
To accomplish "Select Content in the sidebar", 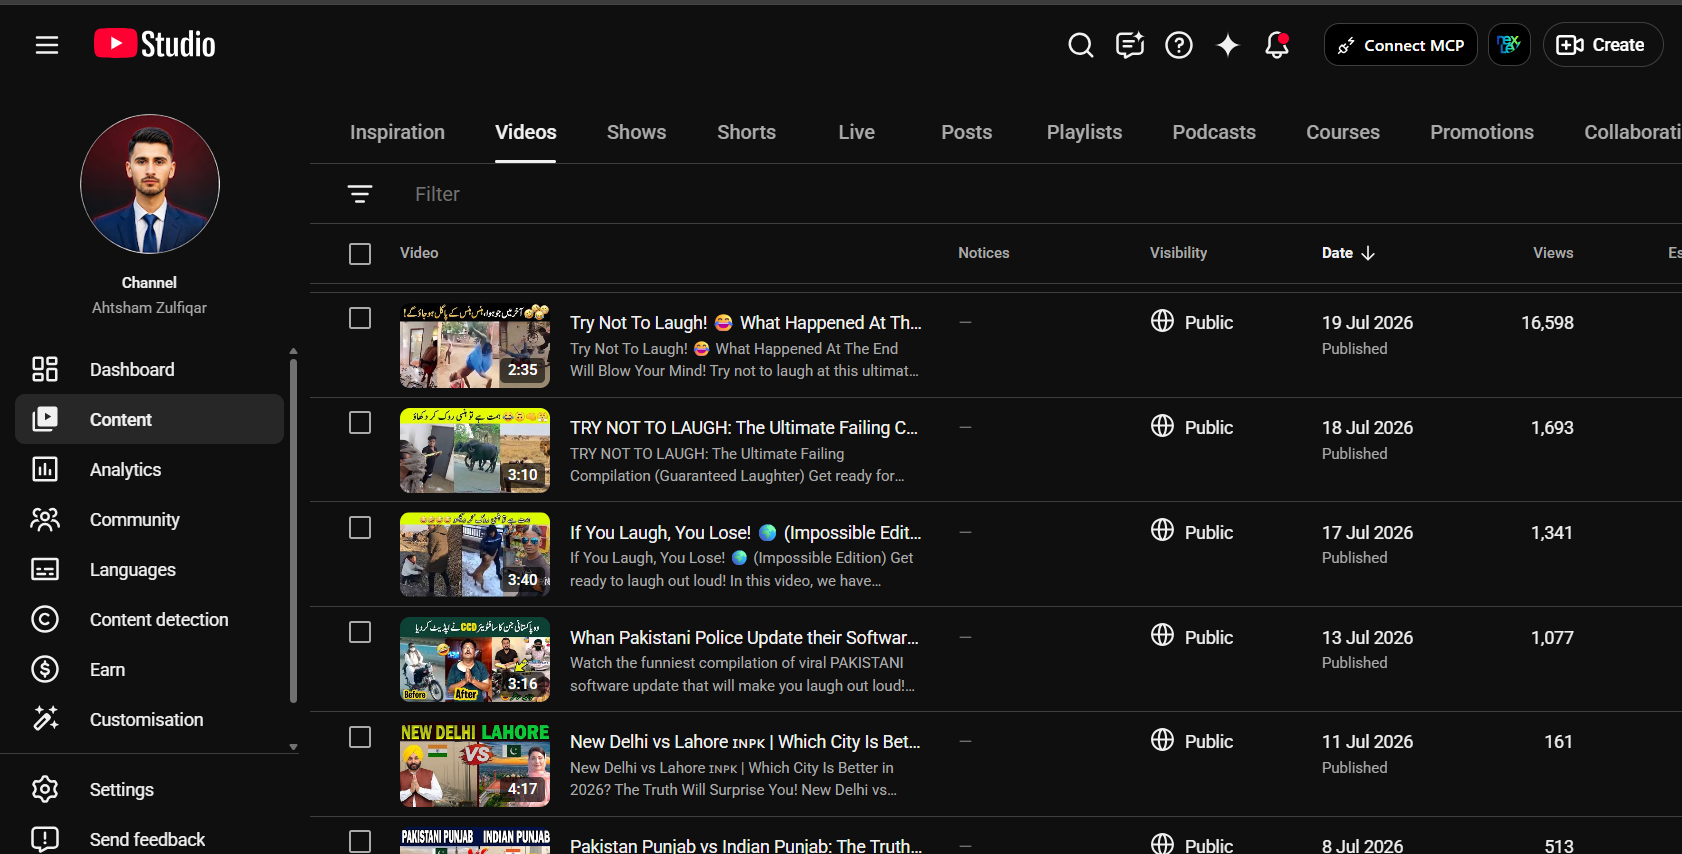I will tap(150, 420).
